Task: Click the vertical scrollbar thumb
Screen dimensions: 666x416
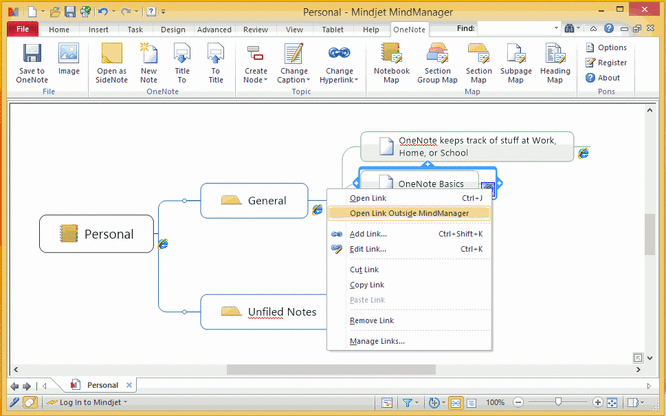Action: tap(649, 235)
